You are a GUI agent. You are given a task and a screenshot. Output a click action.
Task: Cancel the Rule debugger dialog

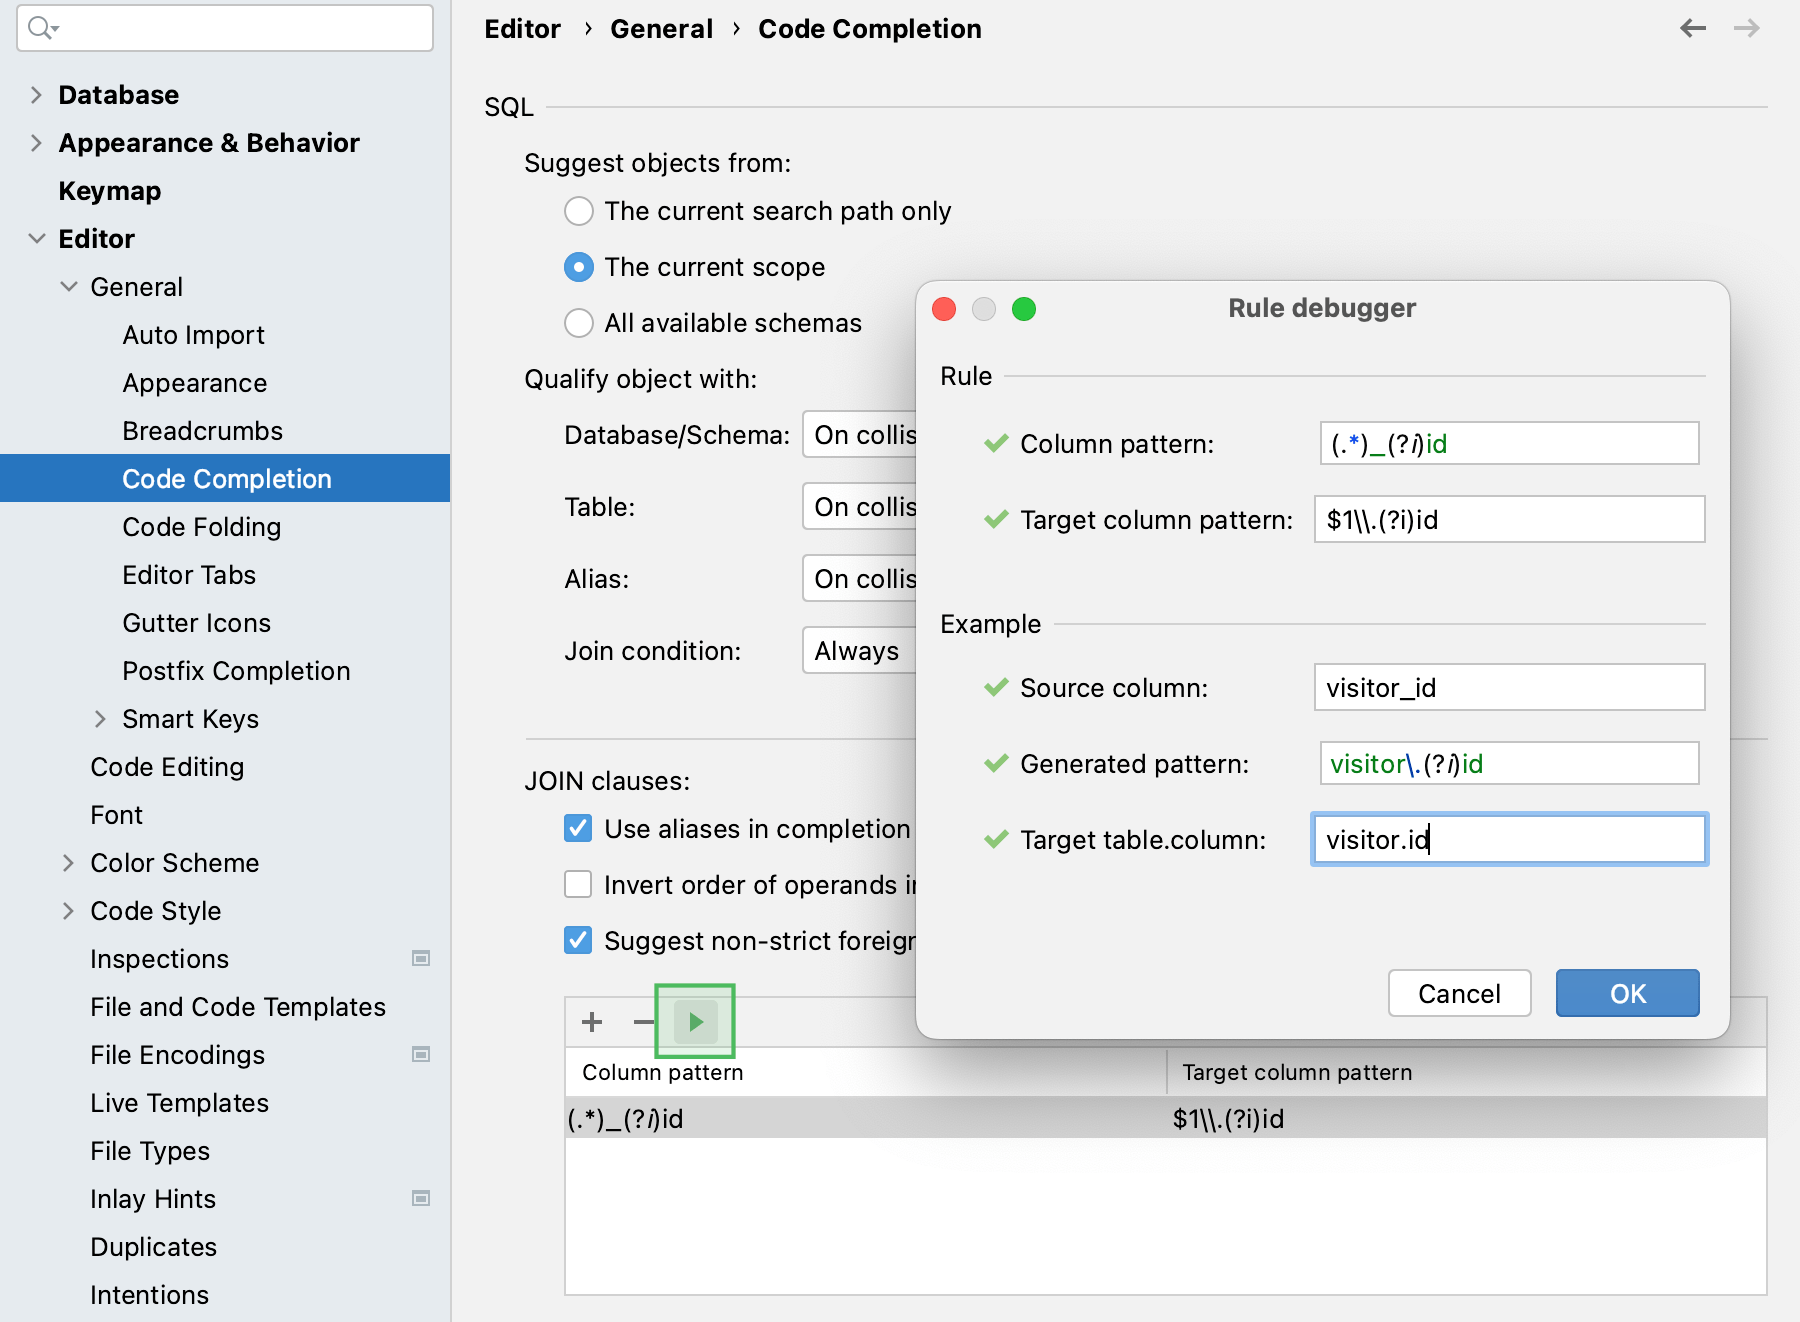click(1459, 993)
